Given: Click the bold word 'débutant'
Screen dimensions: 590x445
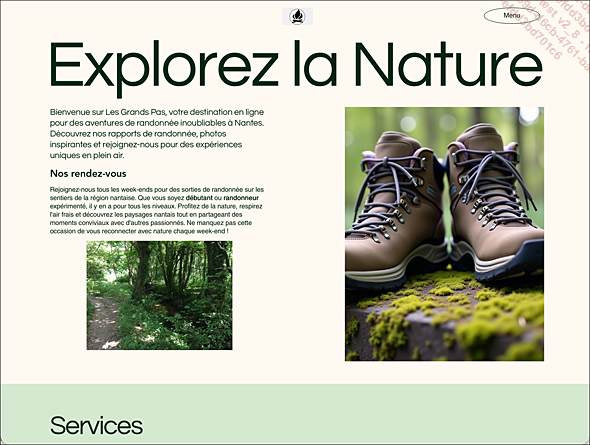Looking at the screenshot, I should click(x=199, y=198).
